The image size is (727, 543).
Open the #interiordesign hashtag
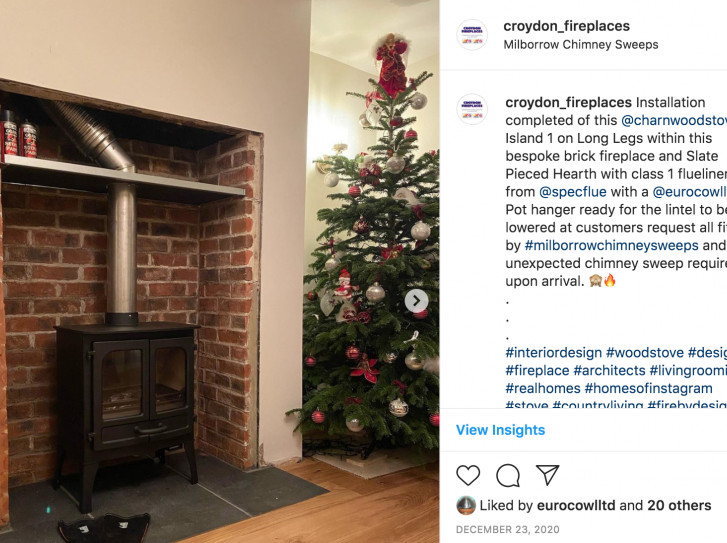point(554,352)
